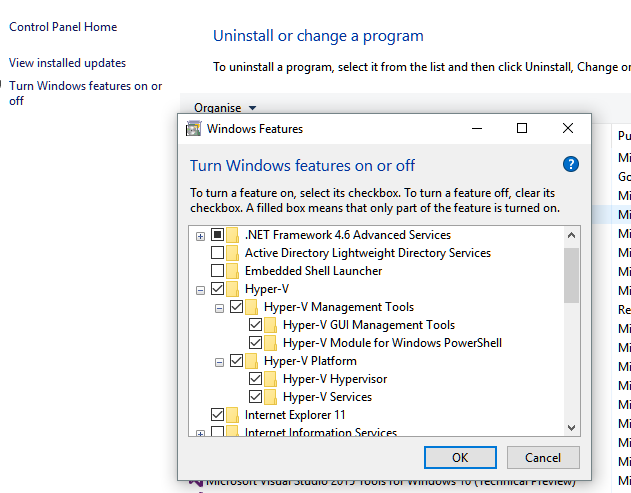Click the Windows Features title bar icon
The height and width of the screenshot is (493, 631).
[193, 129]
